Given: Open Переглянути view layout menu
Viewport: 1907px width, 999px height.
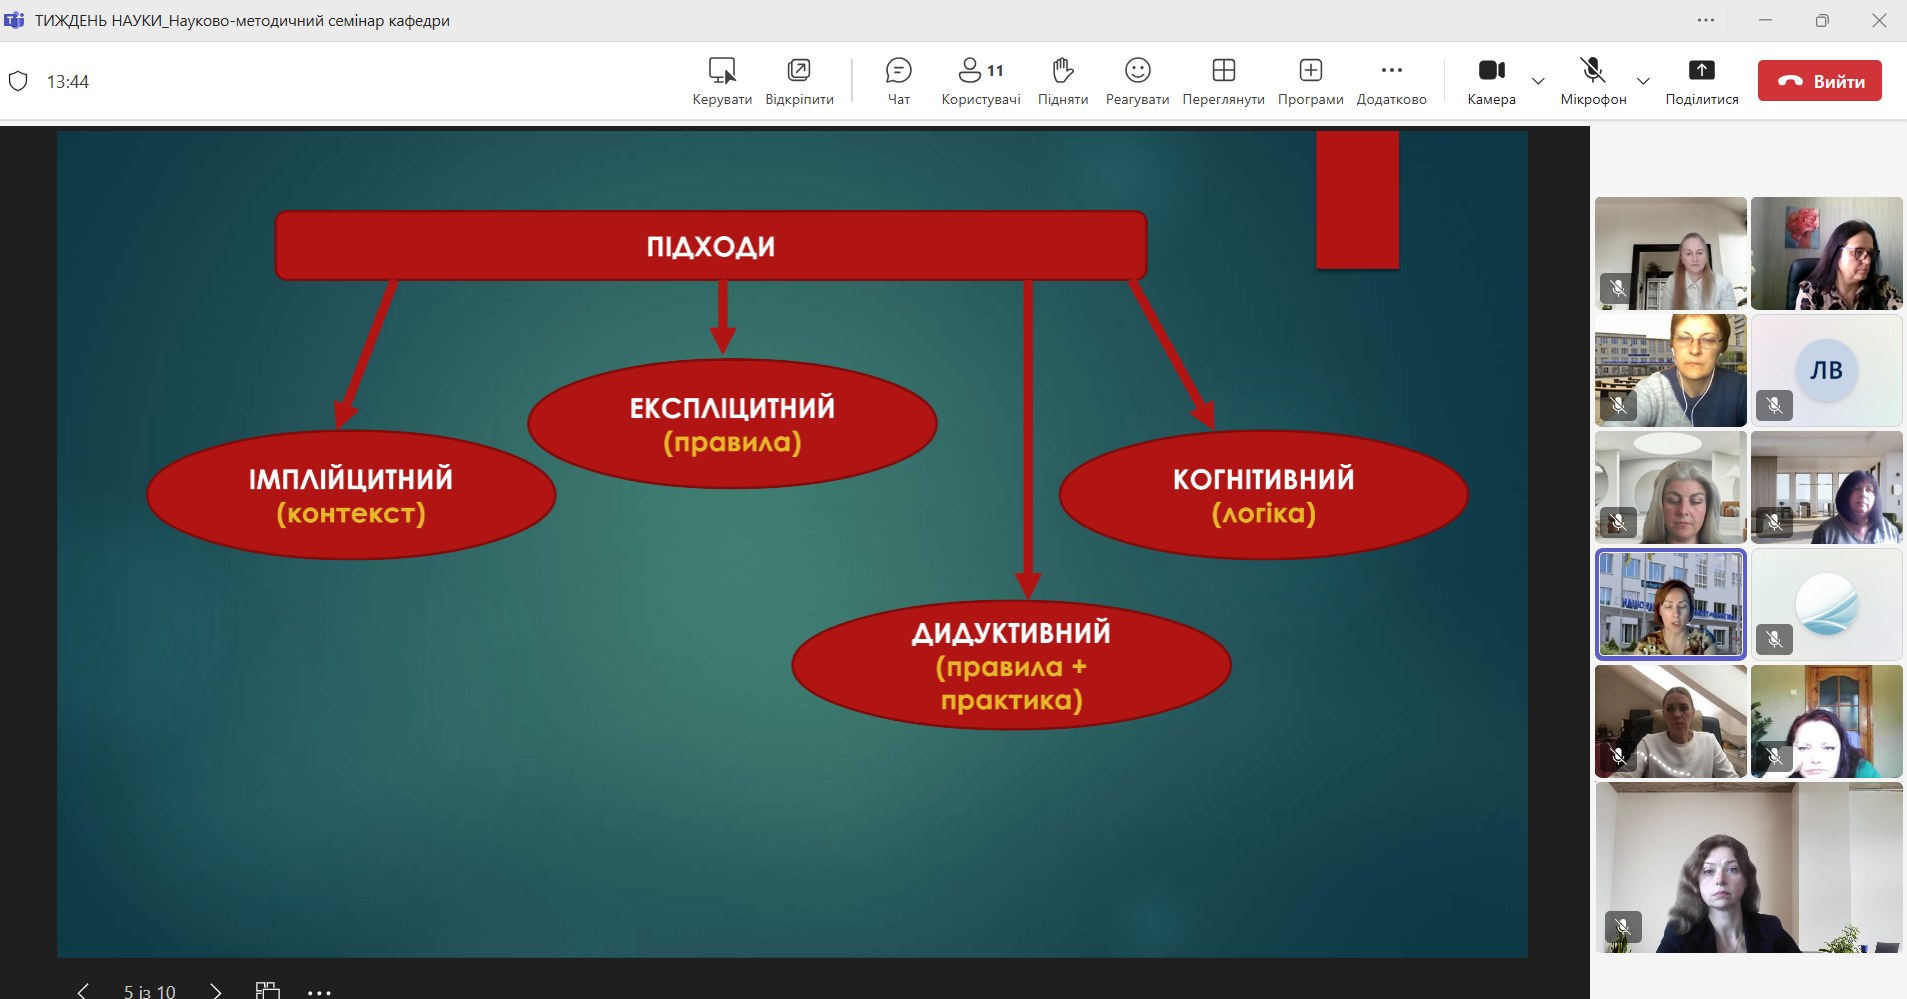Looking at the screenshot, I should click(1223, 80).
